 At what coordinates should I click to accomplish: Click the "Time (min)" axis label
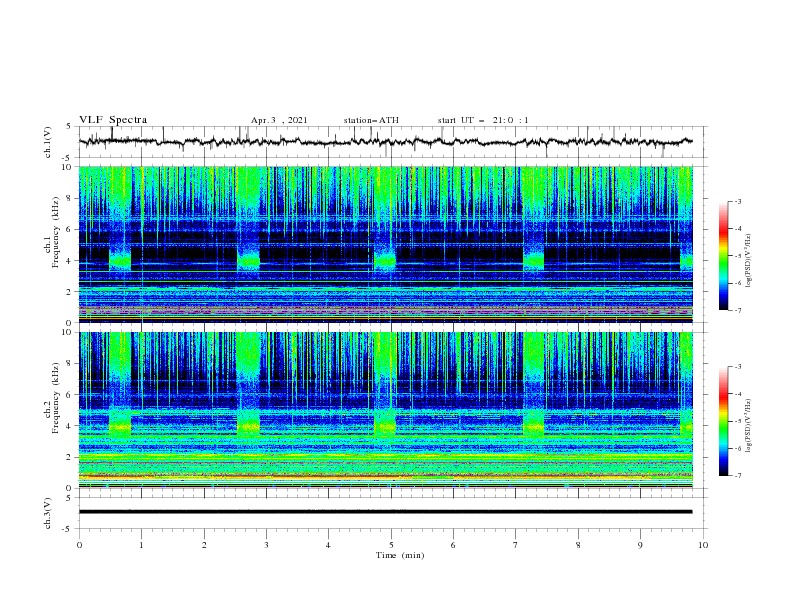click(400, 555)
